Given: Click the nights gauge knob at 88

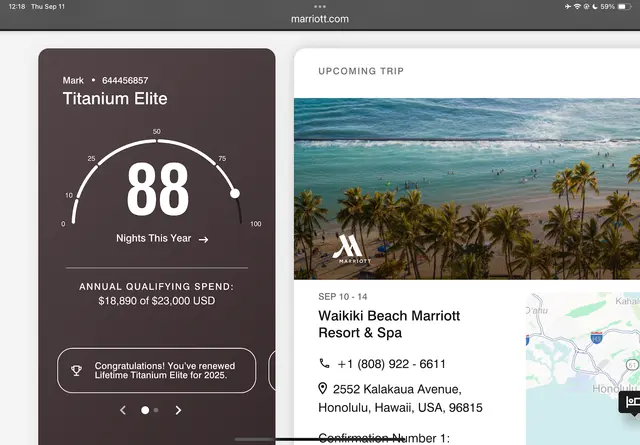Looking at the screenshot, I should 235,194.
